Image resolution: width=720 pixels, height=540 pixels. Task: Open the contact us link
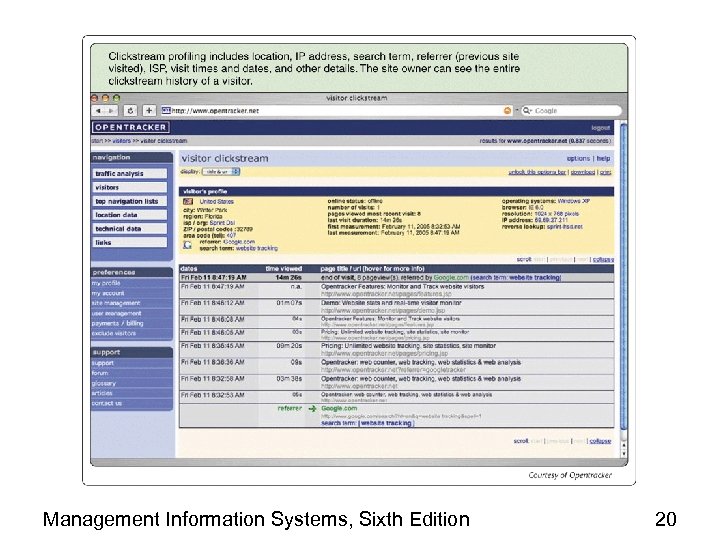107,404
